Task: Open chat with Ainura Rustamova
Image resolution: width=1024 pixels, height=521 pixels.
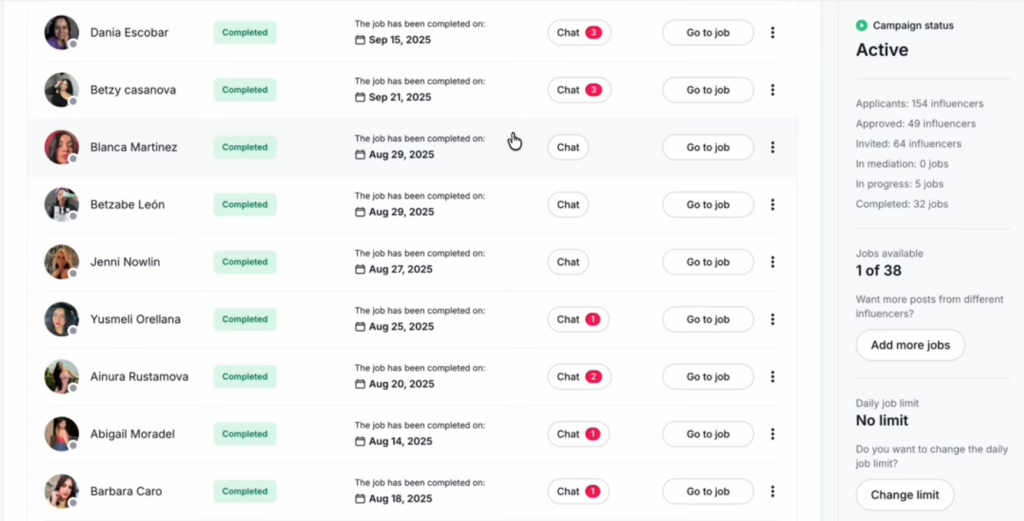Action: click(x=579, y=377)
